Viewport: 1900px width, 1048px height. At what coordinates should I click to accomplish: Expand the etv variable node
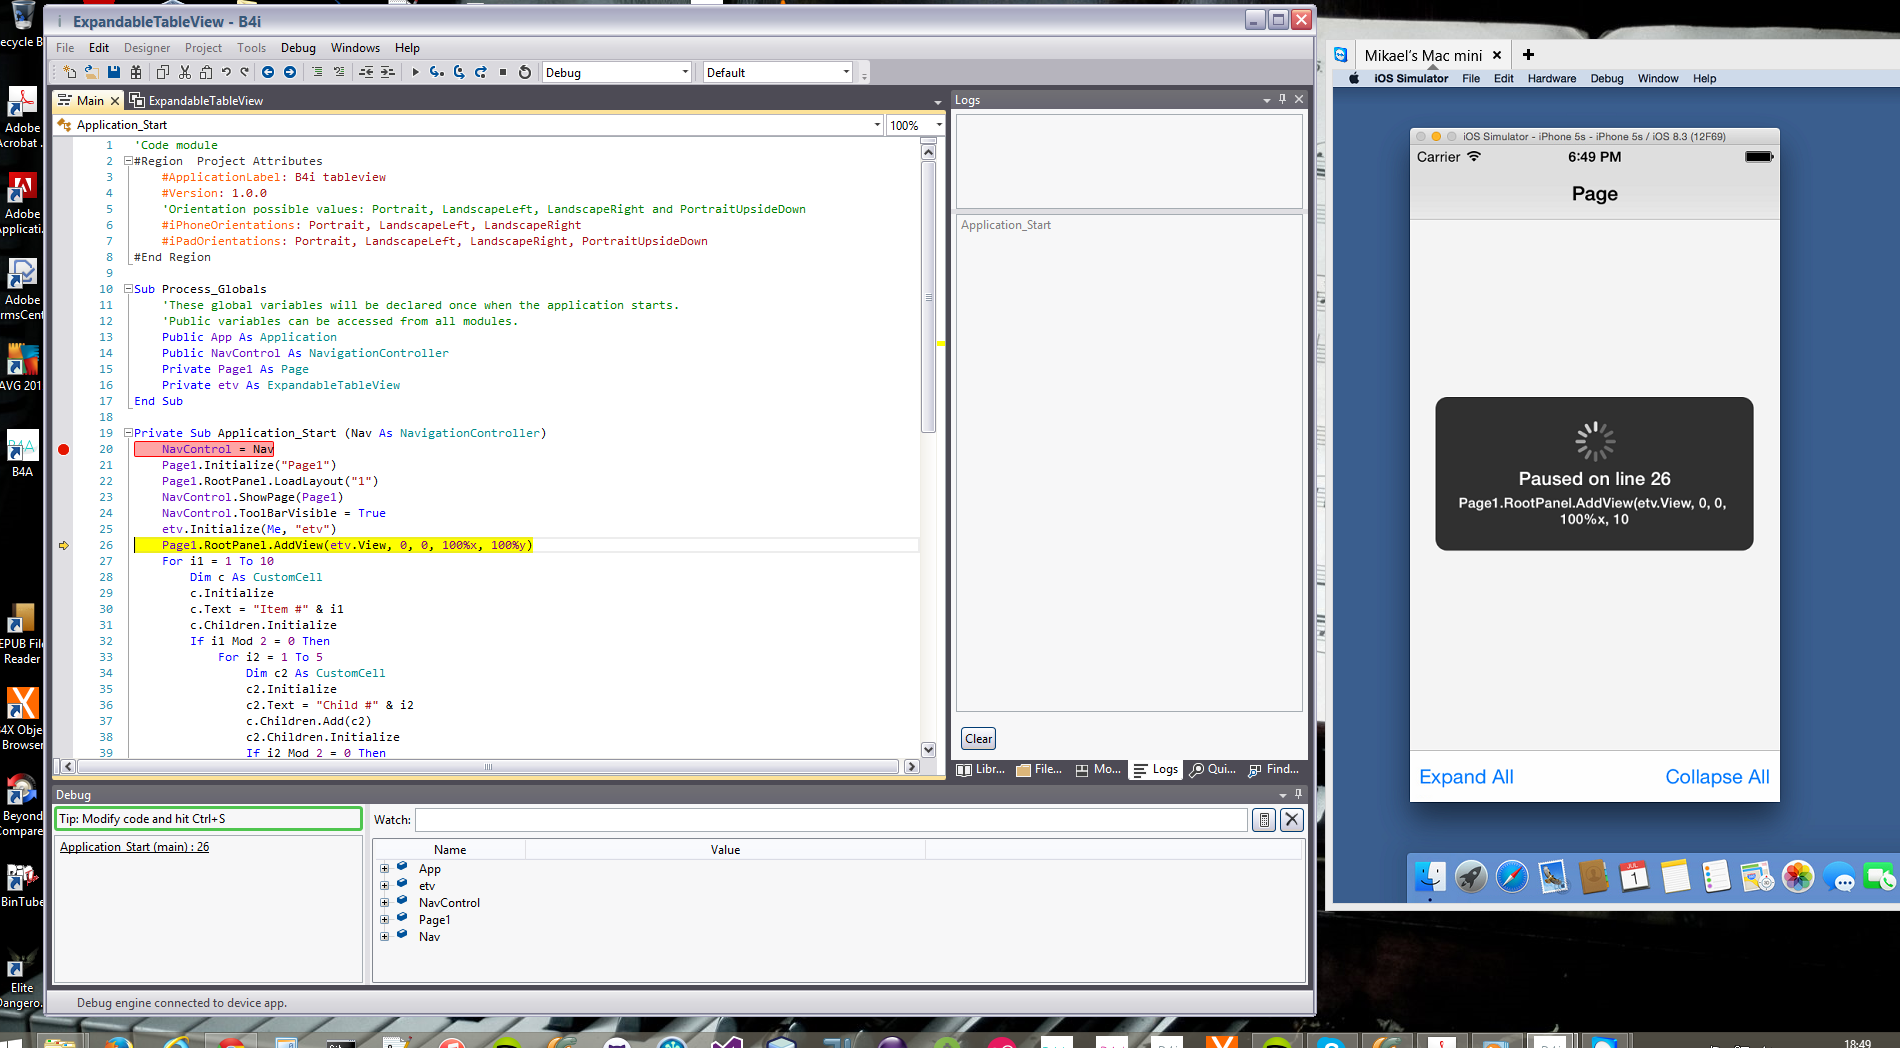[x=384, y=886]
